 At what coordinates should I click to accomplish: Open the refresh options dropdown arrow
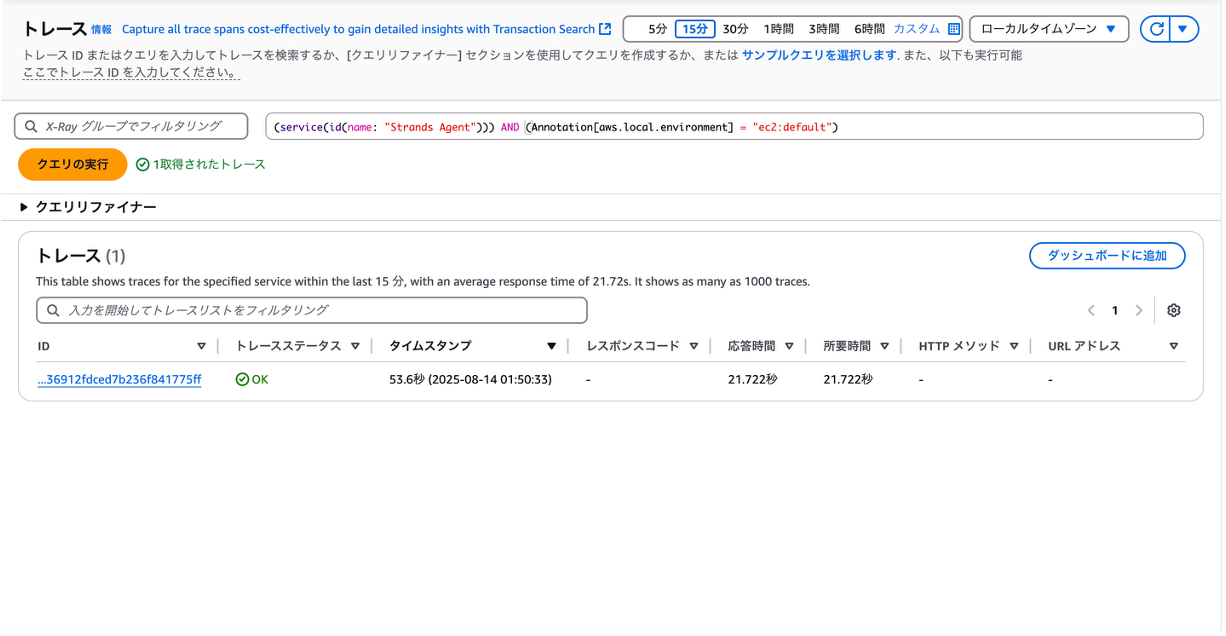[1183, 29]
